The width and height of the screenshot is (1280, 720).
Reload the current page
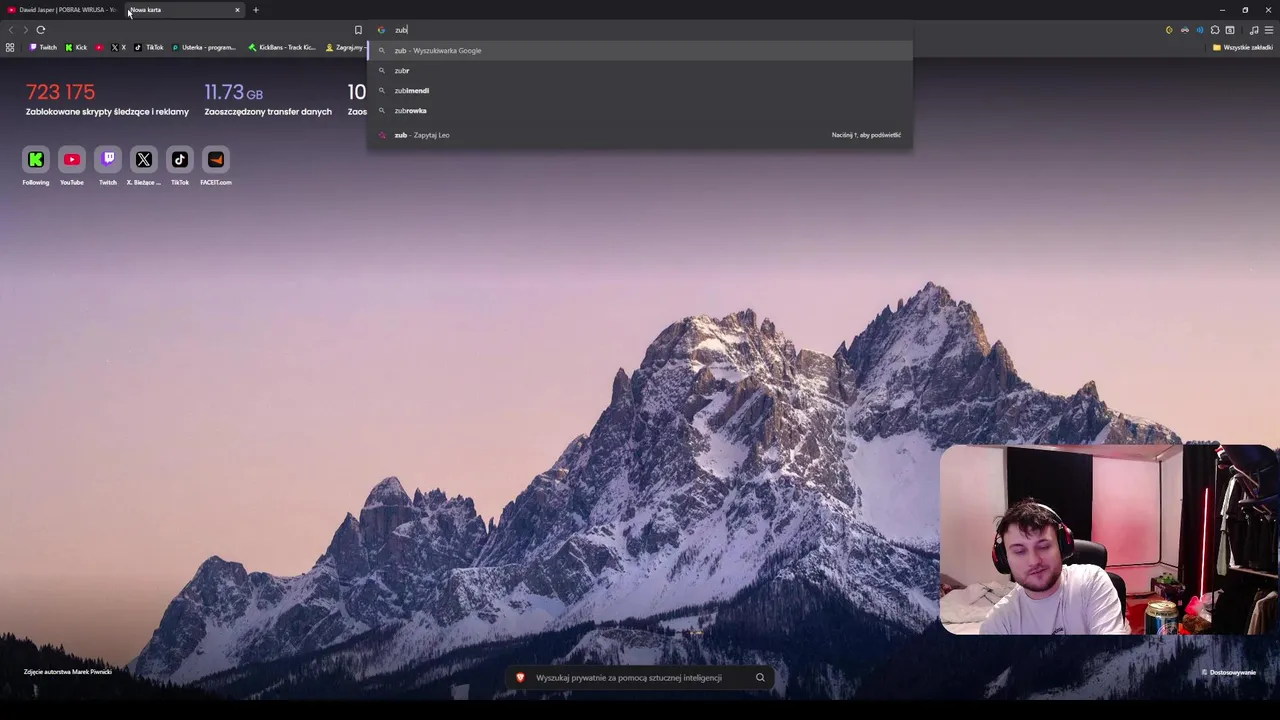click(41, 30)
